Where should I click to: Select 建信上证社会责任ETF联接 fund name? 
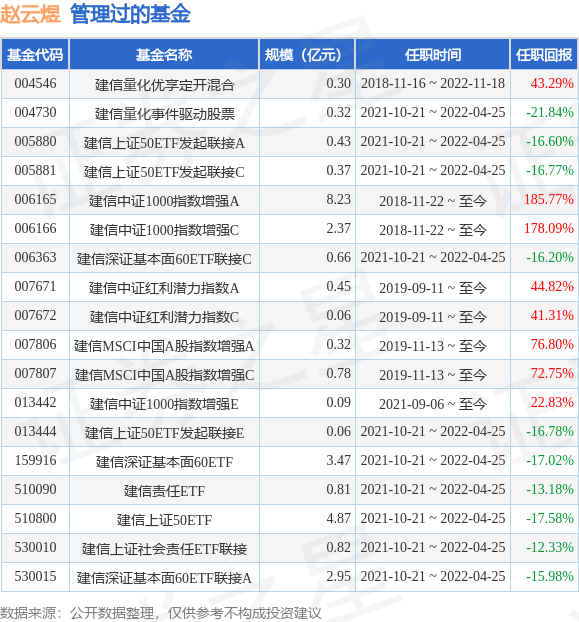pos(164,549)
